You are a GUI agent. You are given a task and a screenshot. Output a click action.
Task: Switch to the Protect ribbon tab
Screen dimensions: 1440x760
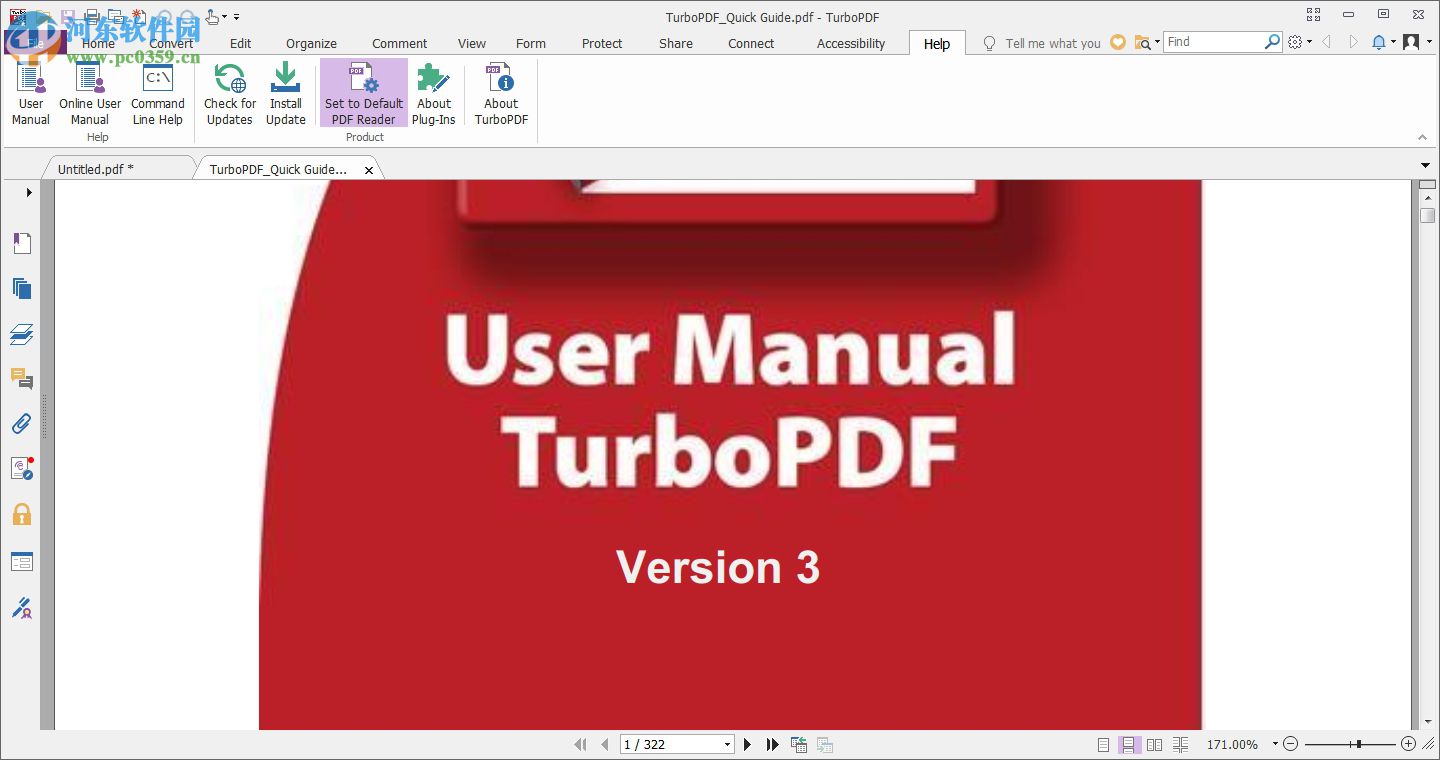601,43
